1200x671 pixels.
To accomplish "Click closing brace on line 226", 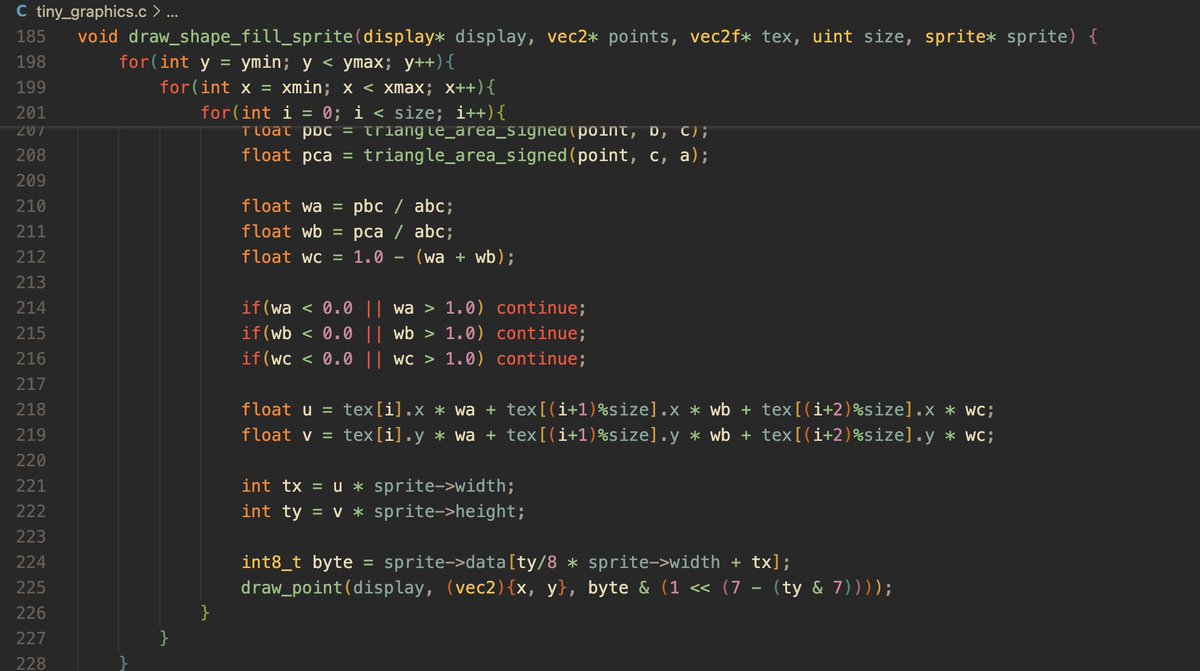I will 206,612.
